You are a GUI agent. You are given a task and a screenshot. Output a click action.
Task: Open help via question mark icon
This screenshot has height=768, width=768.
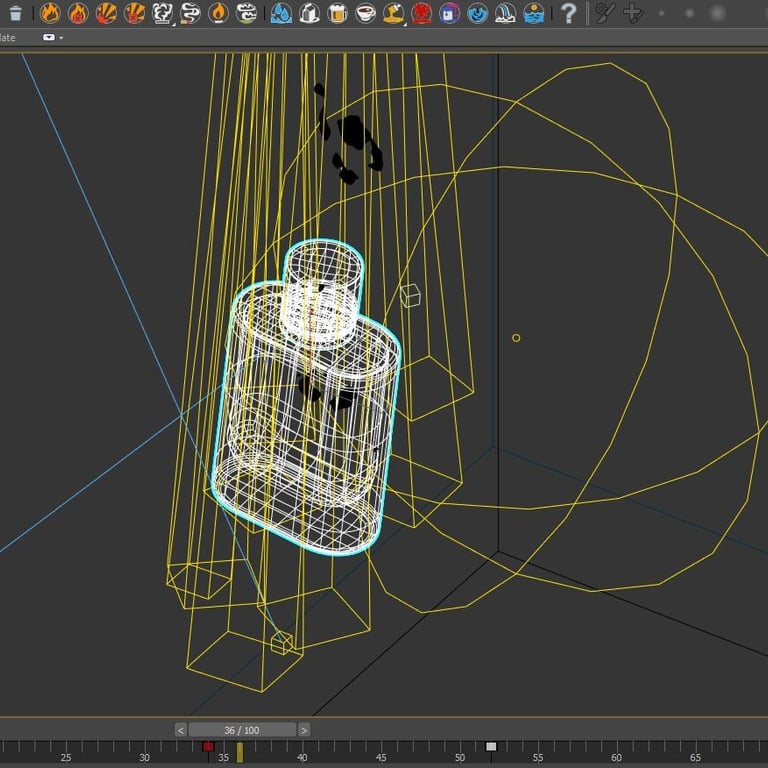568,13
